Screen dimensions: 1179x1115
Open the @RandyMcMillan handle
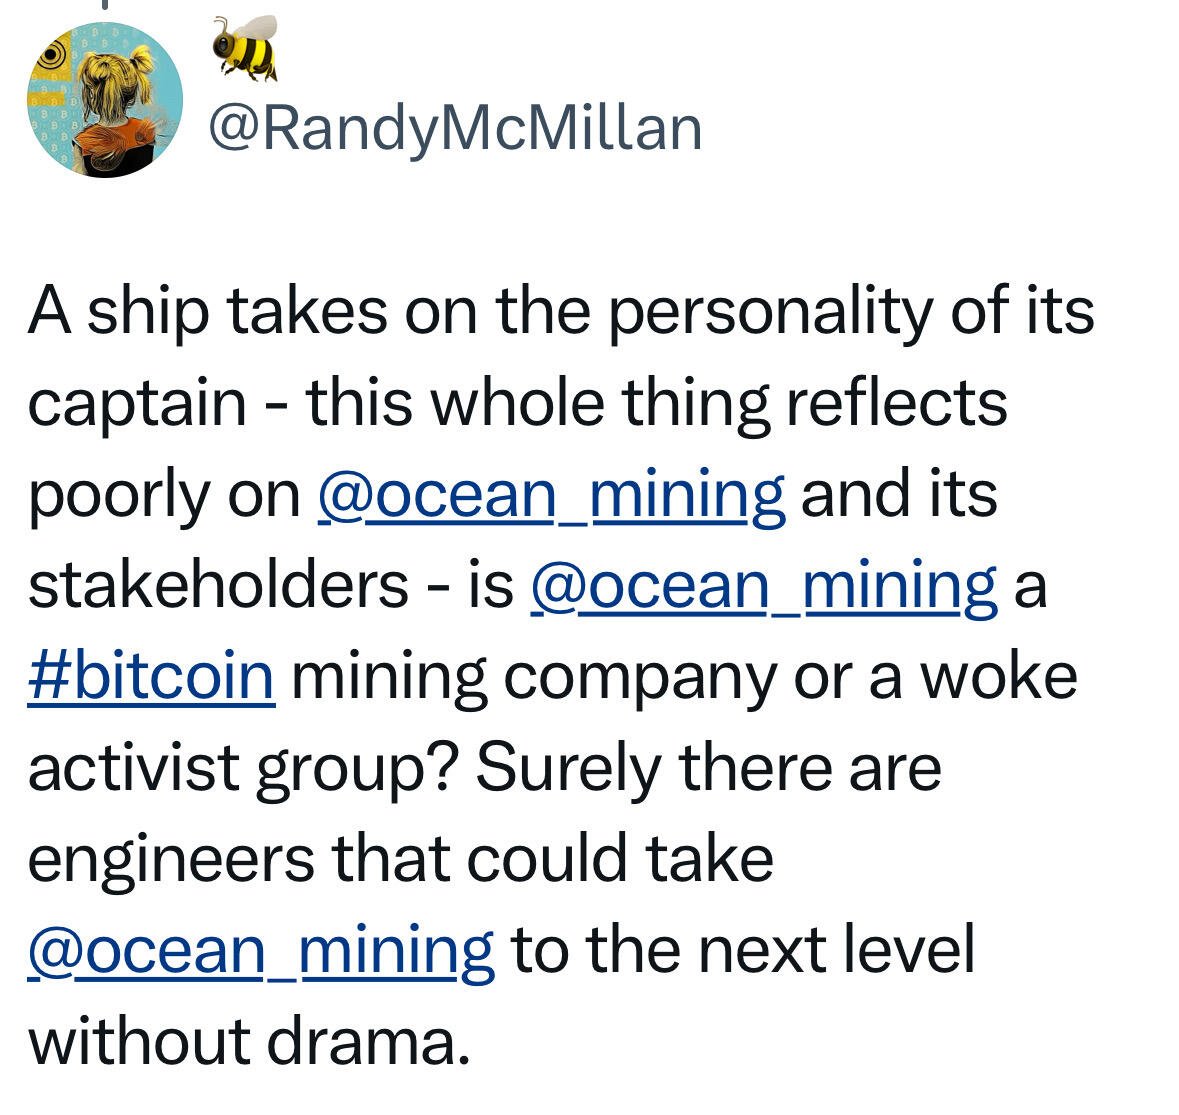[x=456, y=129]
